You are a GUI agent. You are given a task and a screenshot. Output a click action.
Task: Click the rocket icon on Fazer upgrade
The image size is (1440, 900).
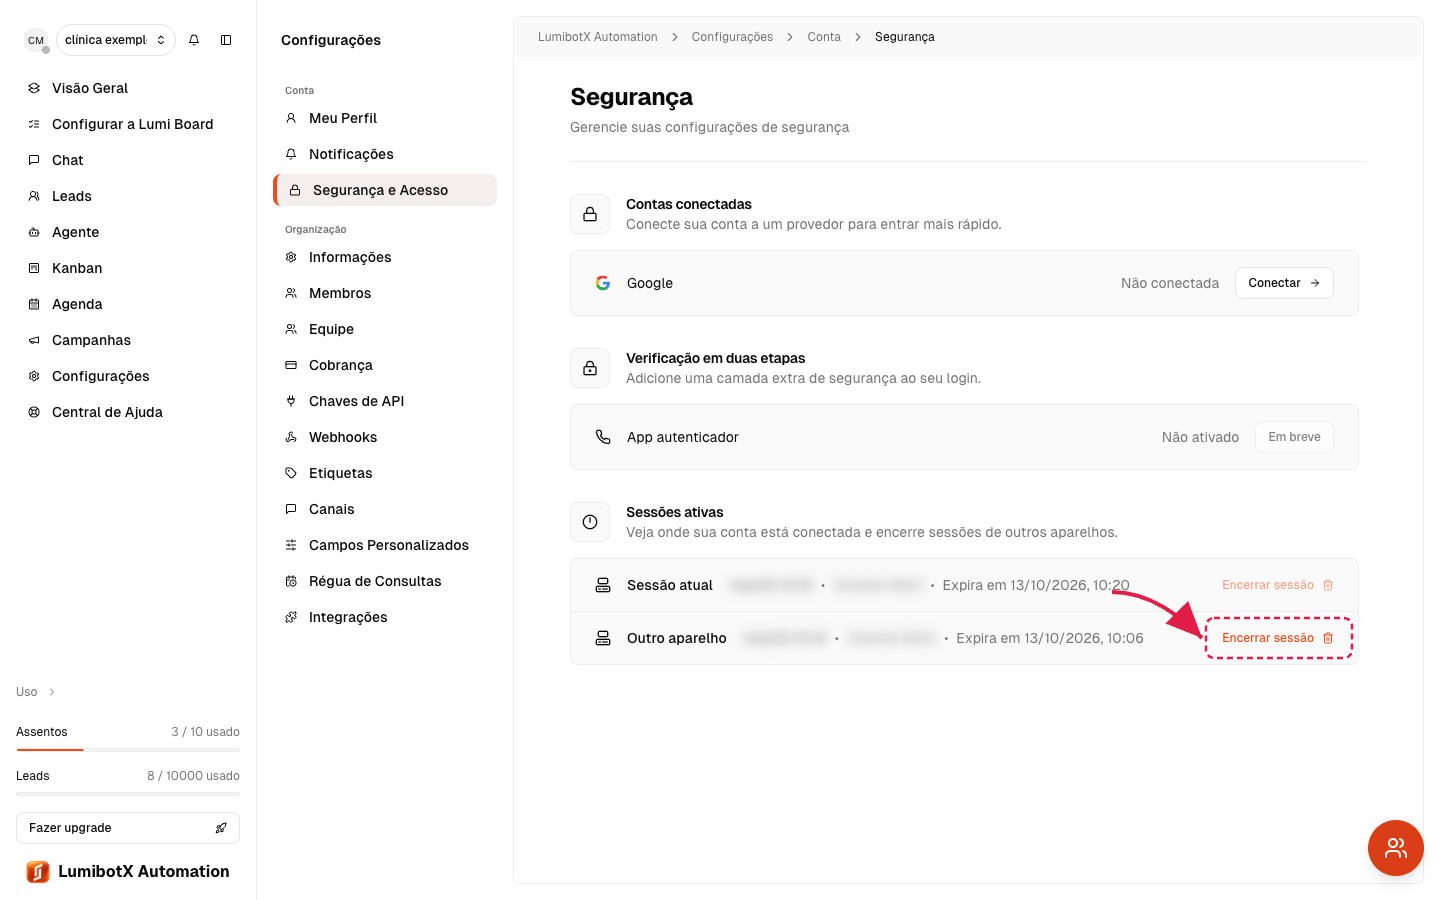click(221, 828)
